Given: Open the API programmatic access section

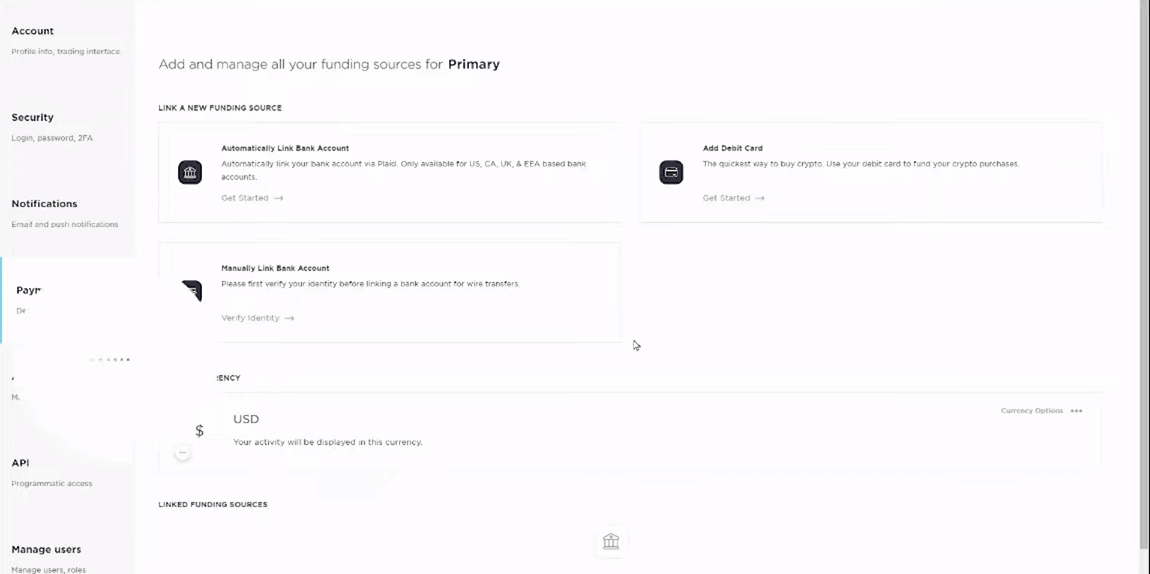Looking at the screenshot, I should pyautogui.click(x=20, y=463).
